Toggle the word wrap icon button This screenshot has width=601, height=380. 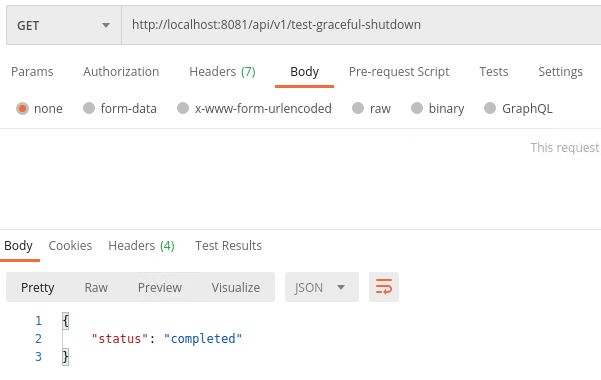(x=384, y=287)
